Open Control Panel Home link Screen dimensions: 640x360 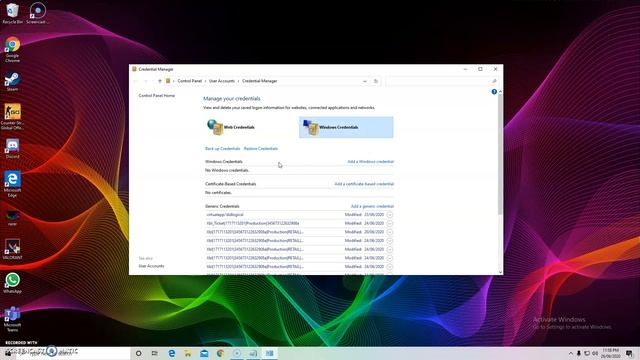click(x=157, y=96)
